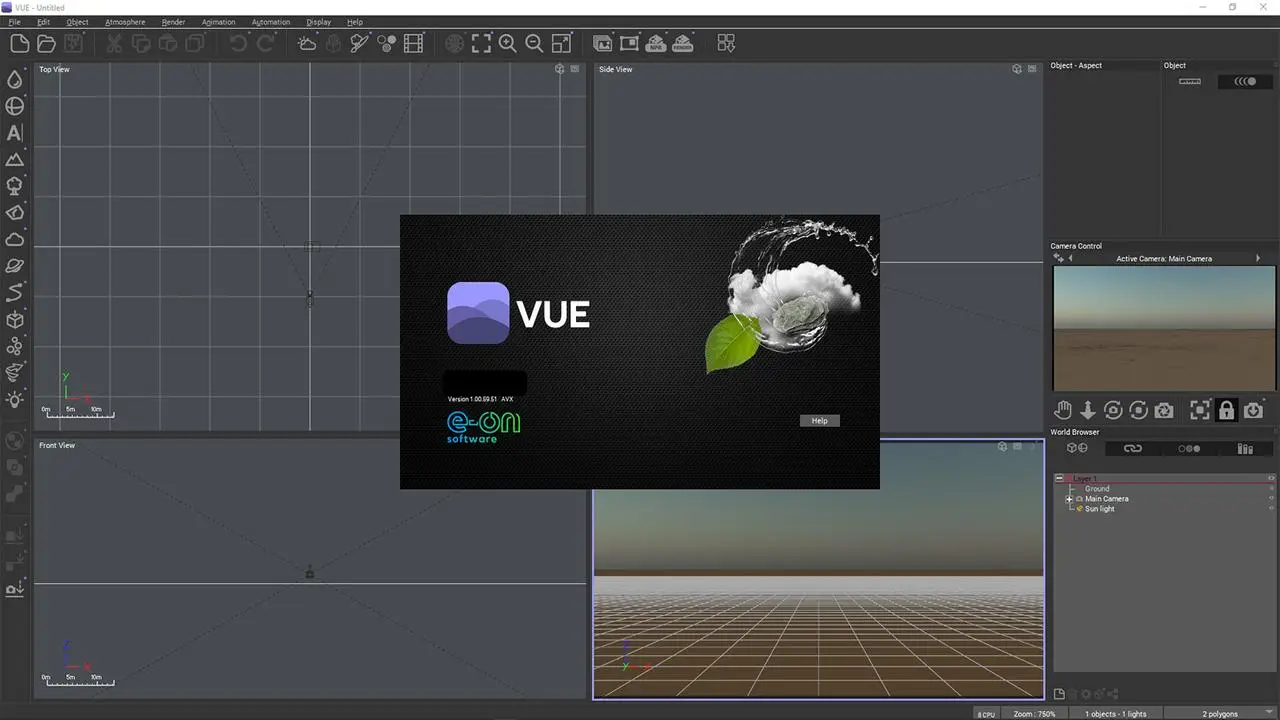
Task: Switch World Browser to links tab
Action: coord(1132,448)
